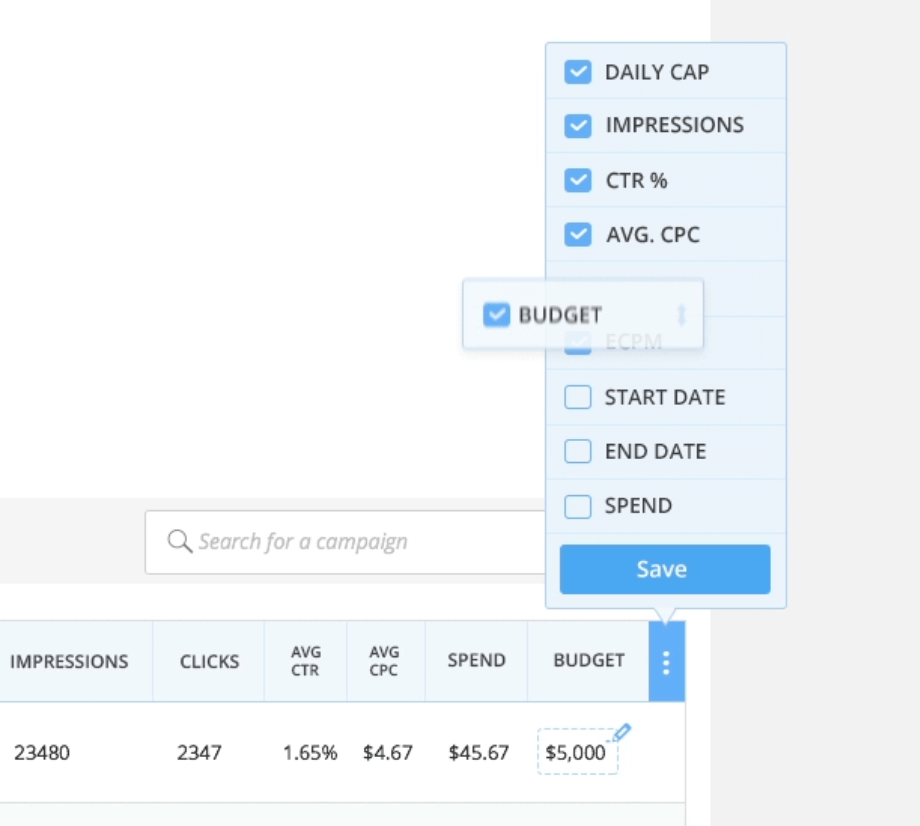
Task: Enable the START DATE checkbox
Action: pos(577,397)
